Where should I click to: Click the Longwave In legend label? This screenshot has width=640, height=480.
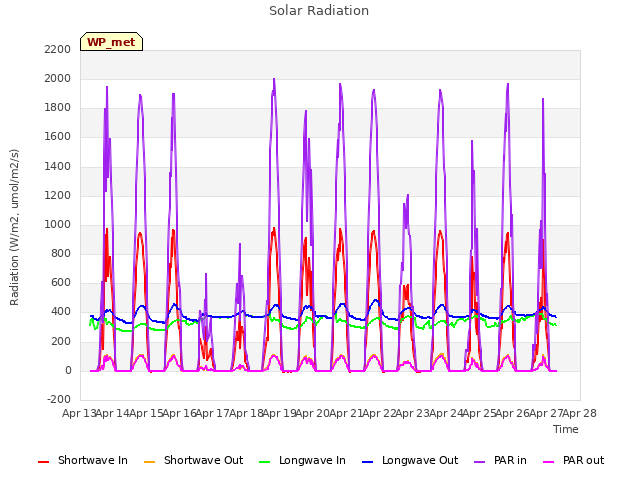[312, 460]
